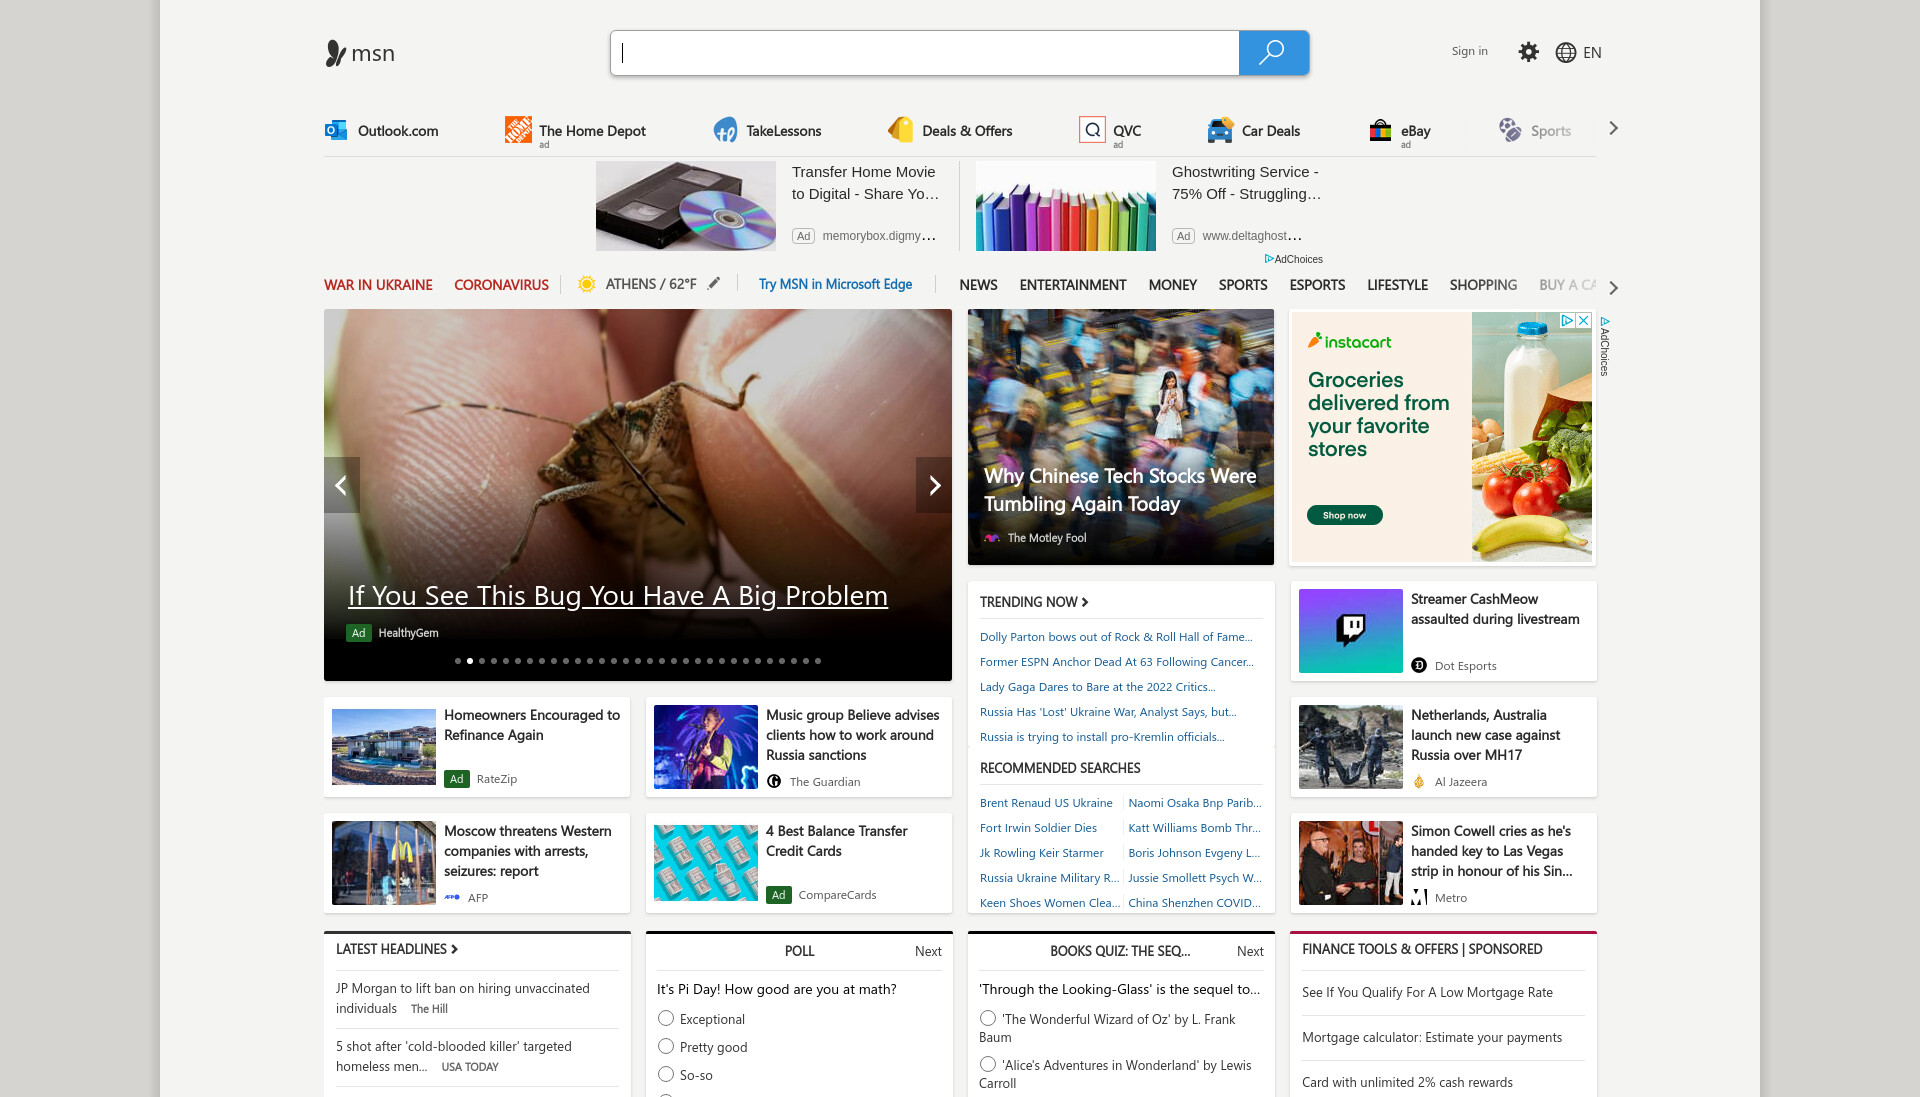Click the TakeLessons icon

(725, 130)
